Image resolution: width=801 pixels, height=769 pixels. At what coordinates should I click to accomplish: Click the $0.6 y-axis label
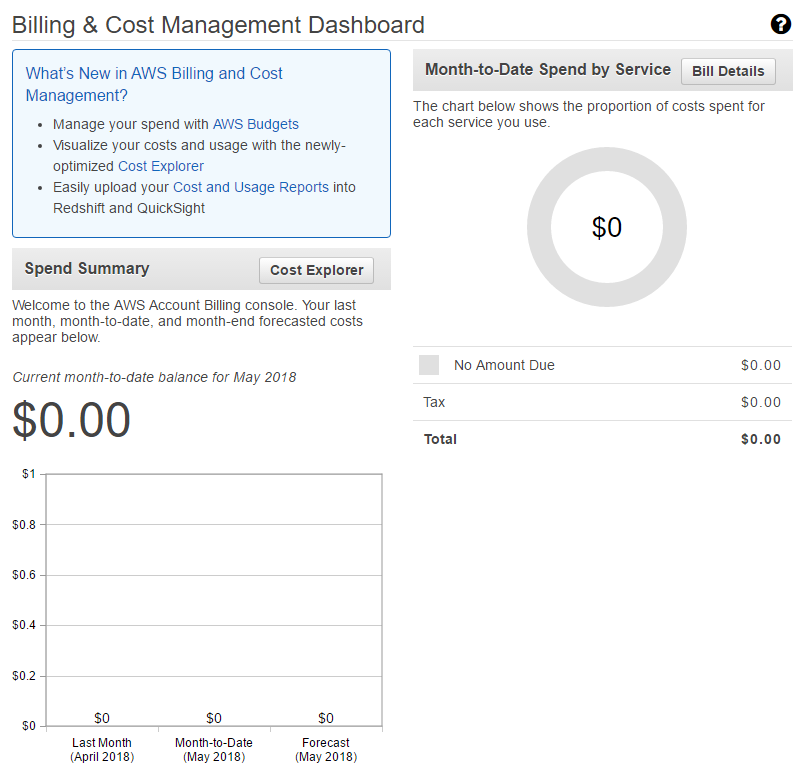[24, 575]
